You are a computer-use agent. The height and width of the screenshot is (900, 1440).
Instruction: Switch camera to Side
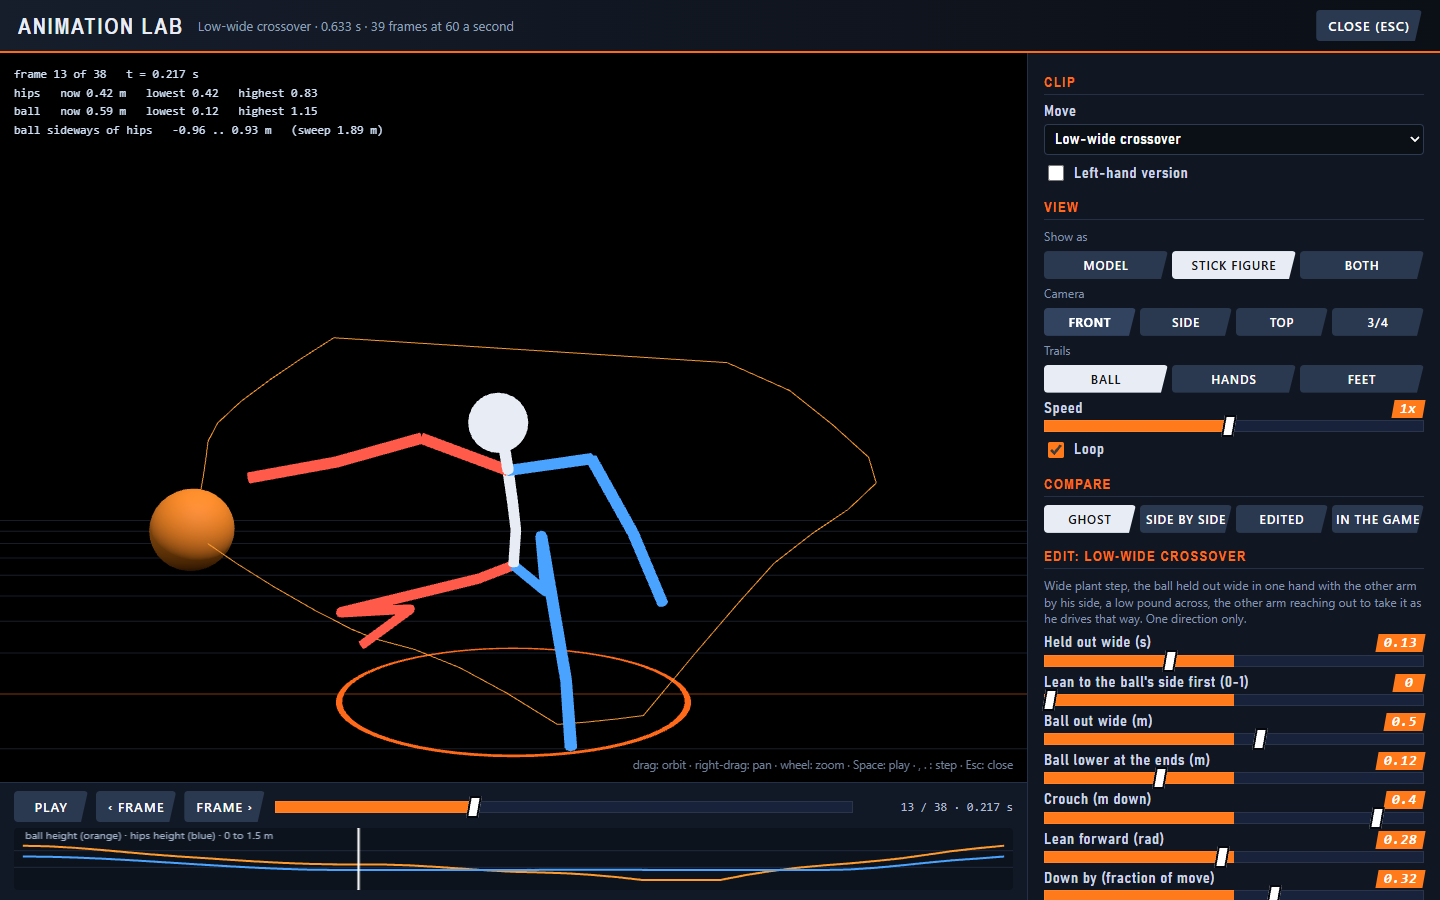tap(1185, 322)
